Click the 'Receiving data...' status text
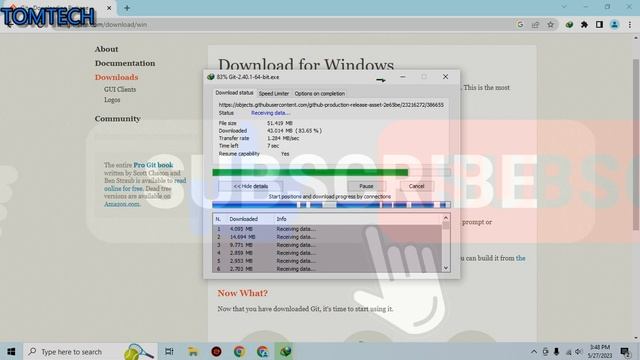The image size is (640, 360). tap(270, 113)
